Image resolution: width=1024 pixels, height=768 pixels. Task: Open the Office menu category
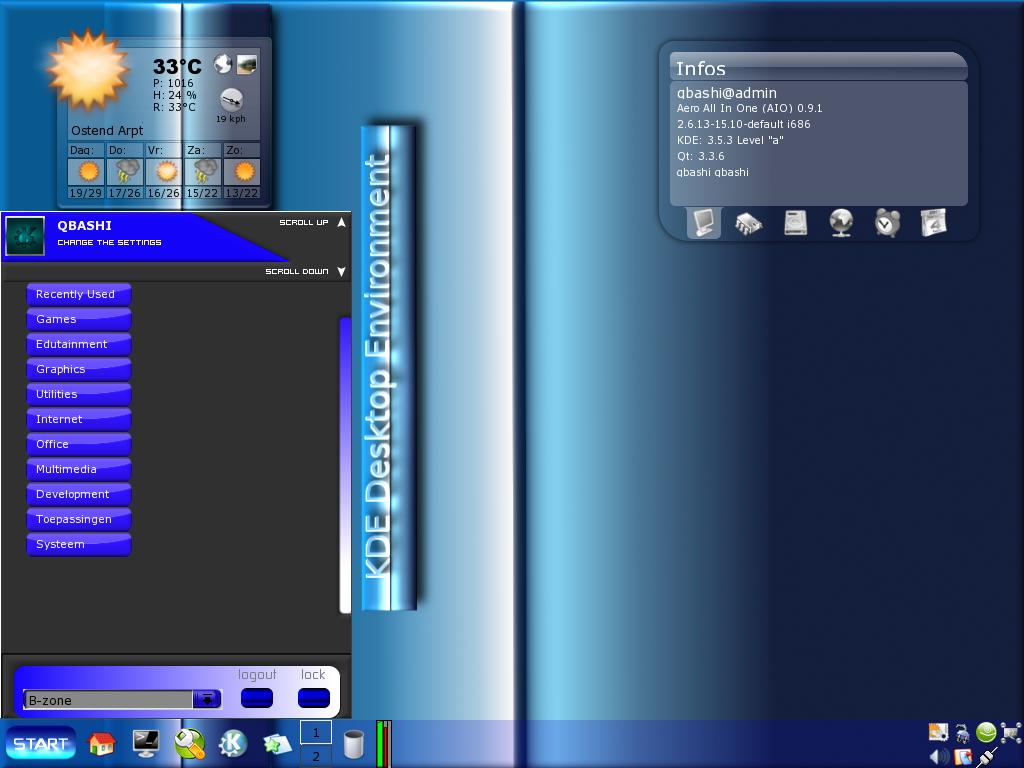click(x=79, y=444)
